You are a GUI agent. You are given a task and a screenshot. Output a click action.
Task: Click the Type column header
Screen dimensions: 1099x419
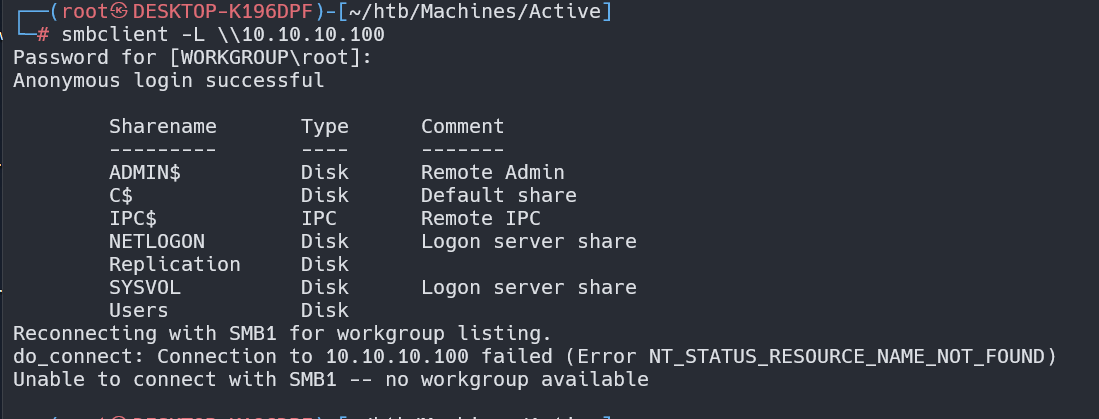[x=325, y=127]
